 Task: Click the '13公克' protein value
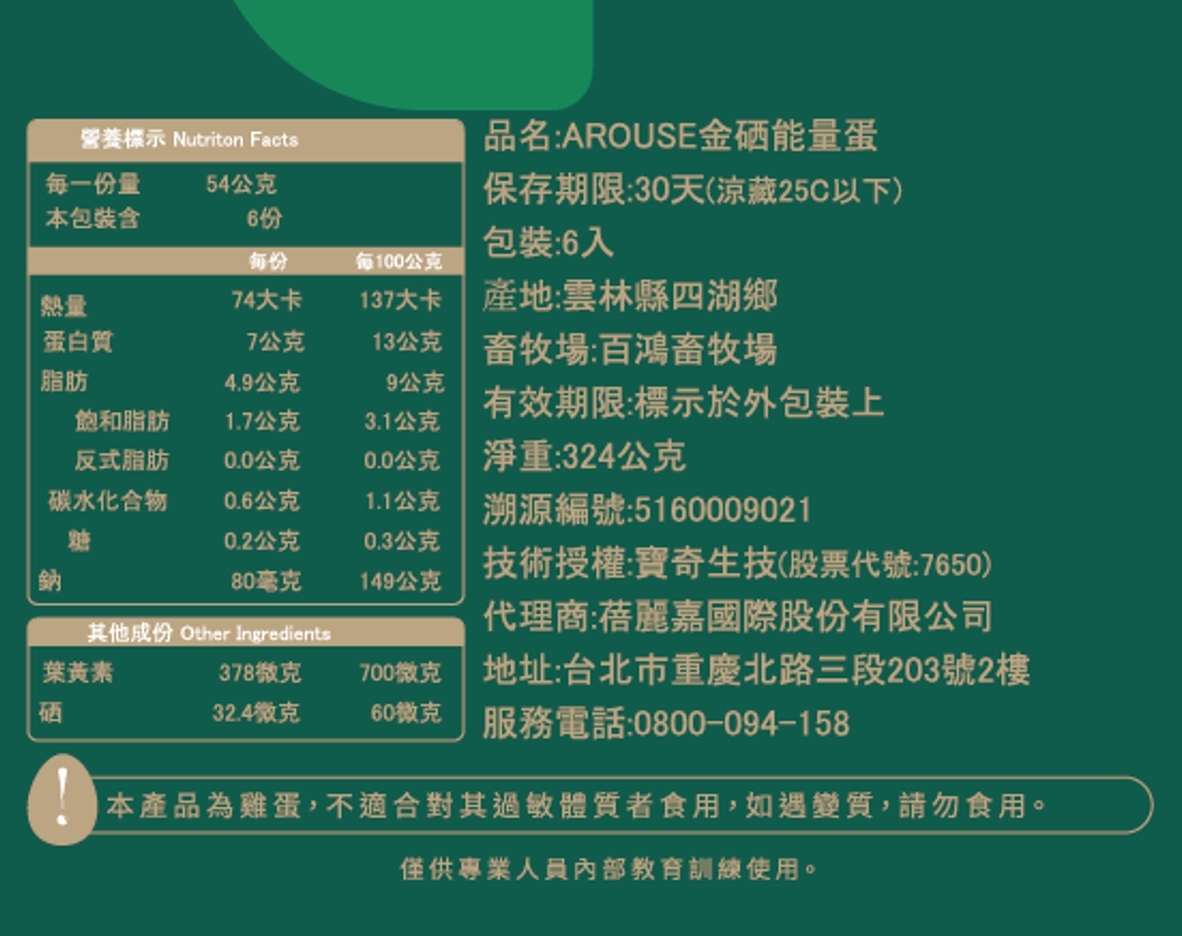coord(407,341)
